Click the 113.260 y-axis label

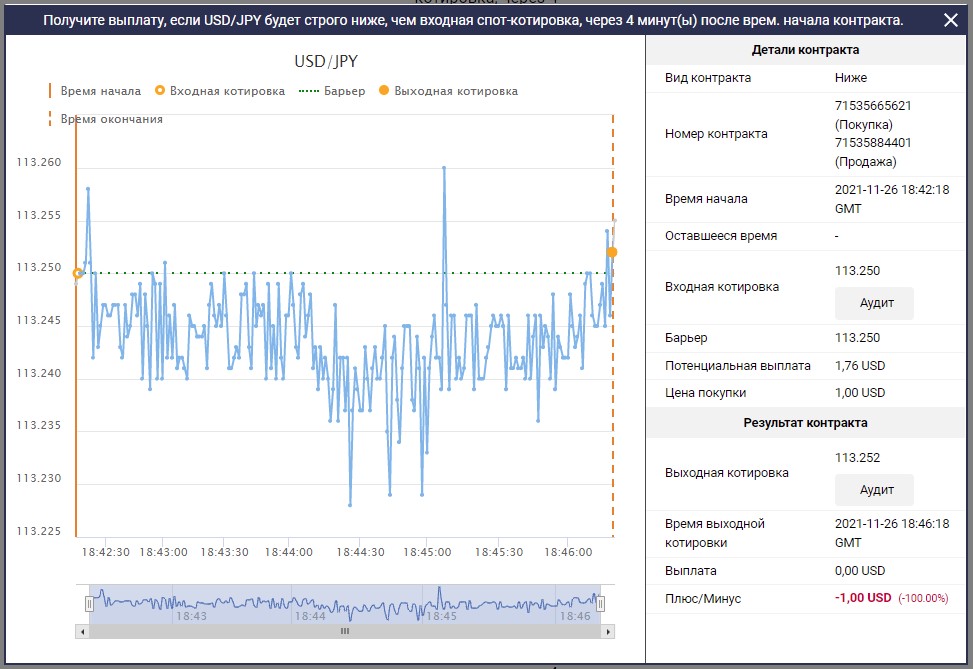point(39,163)
